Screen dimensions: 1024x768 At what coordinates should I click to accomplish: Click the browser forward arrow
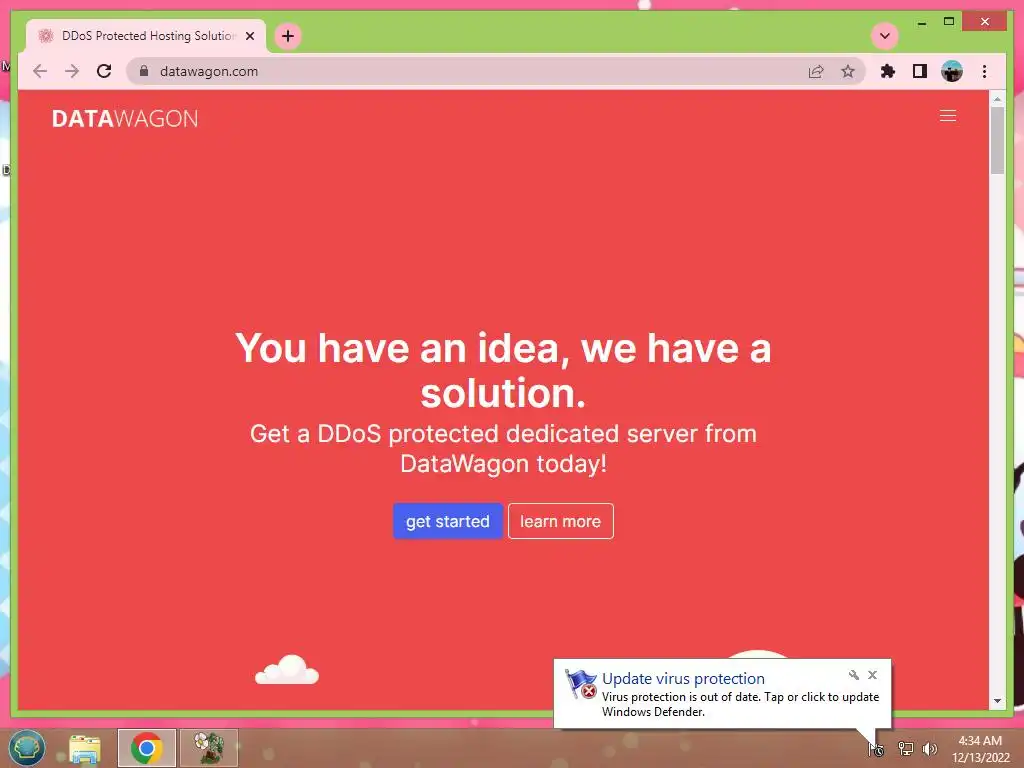[72, 71]
